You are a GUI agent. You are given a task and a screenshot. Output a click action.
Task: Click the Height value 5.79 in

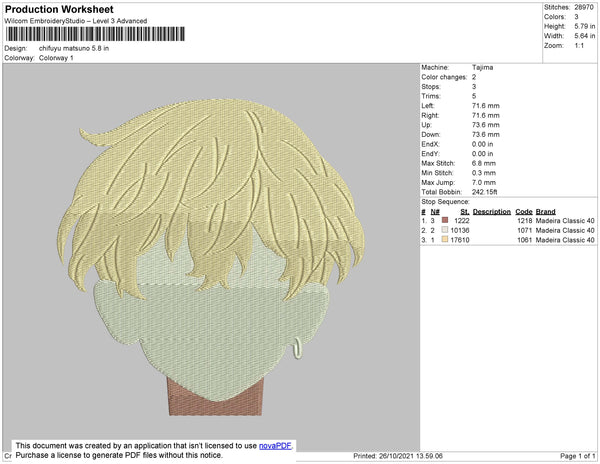tap(584, 26)
